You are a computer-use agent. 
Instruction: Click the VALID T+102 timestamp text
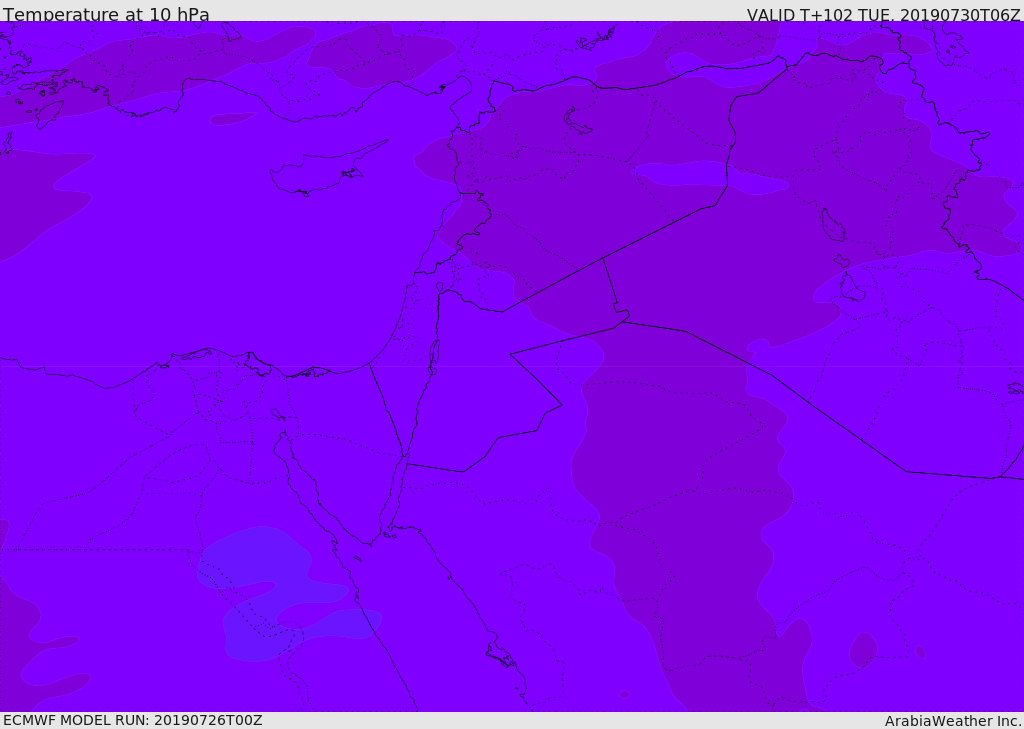(883, 14)
